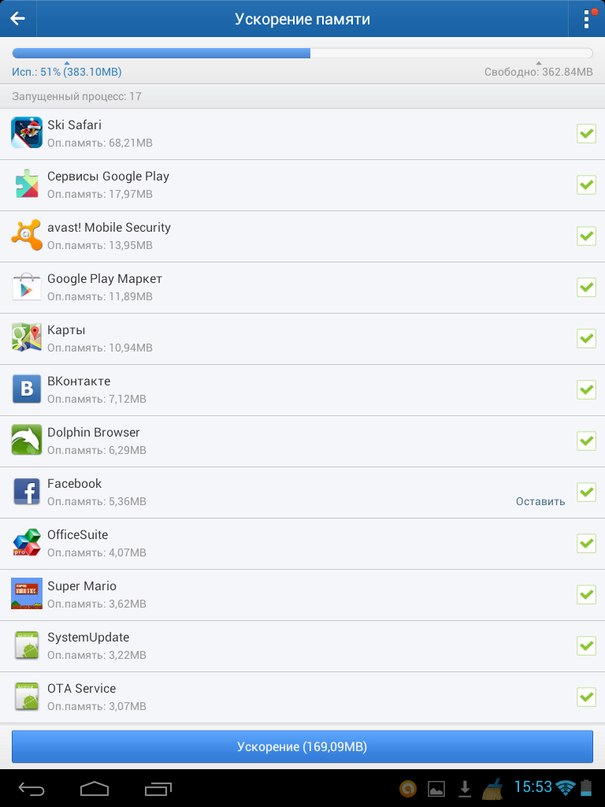The image size is (605, 807).
Task: Uncheck the Google Play Маркет checkbox
Action: [x=586, y=287]
